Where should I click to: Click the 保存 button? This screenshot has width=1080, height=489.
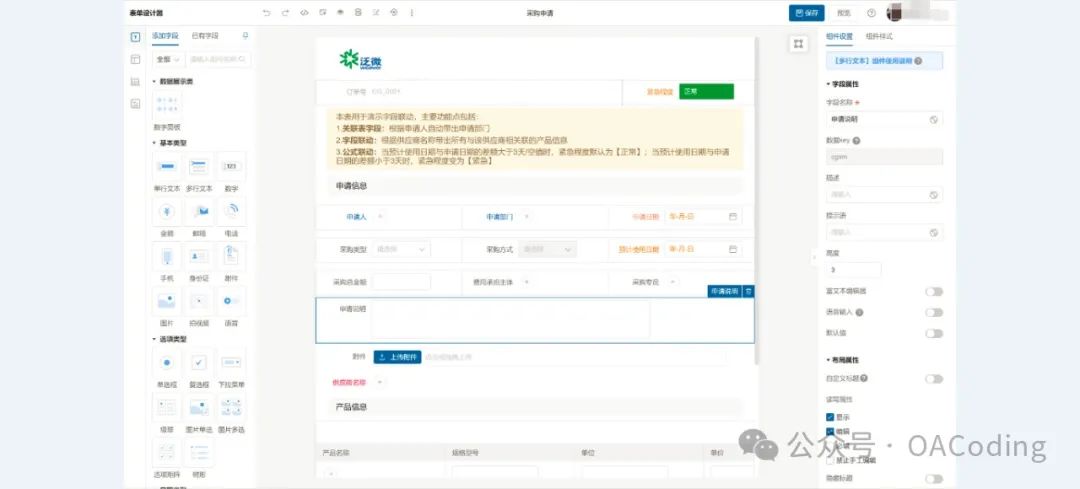806,13
